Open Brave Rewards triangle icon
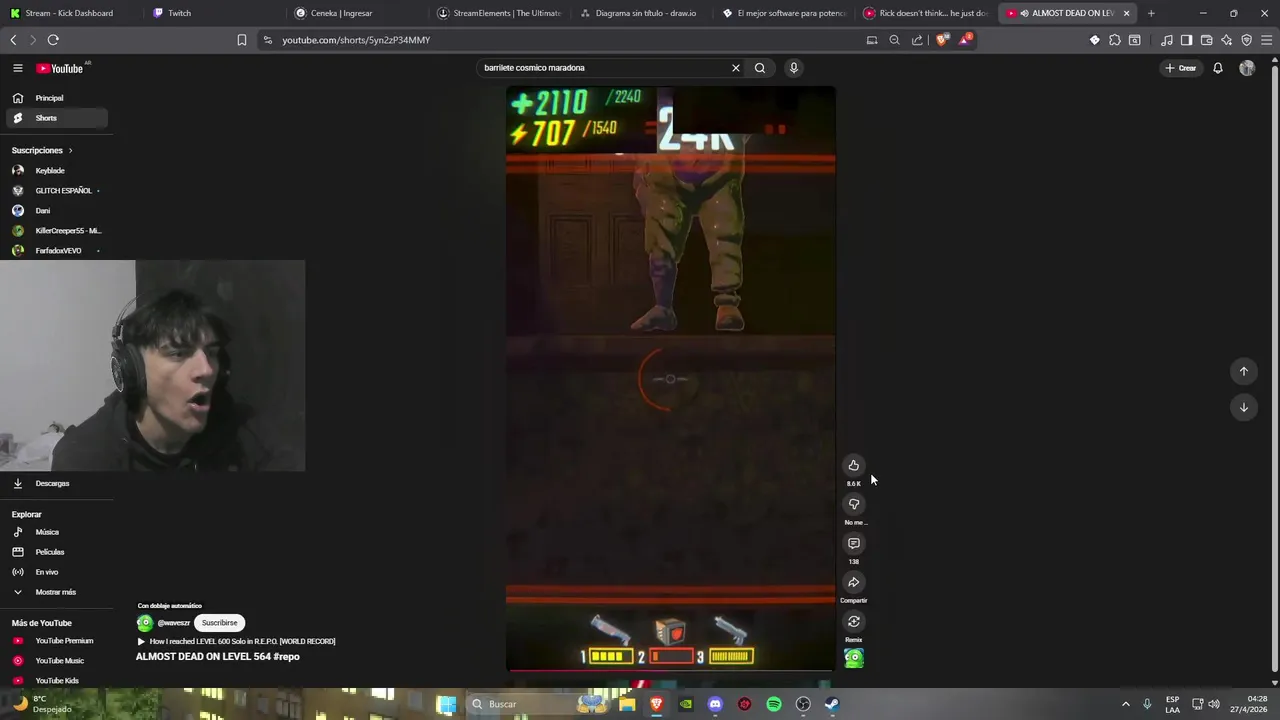The width and height of the screenshot is (1280, 720). pyautogui.click(x=965, y=40)
